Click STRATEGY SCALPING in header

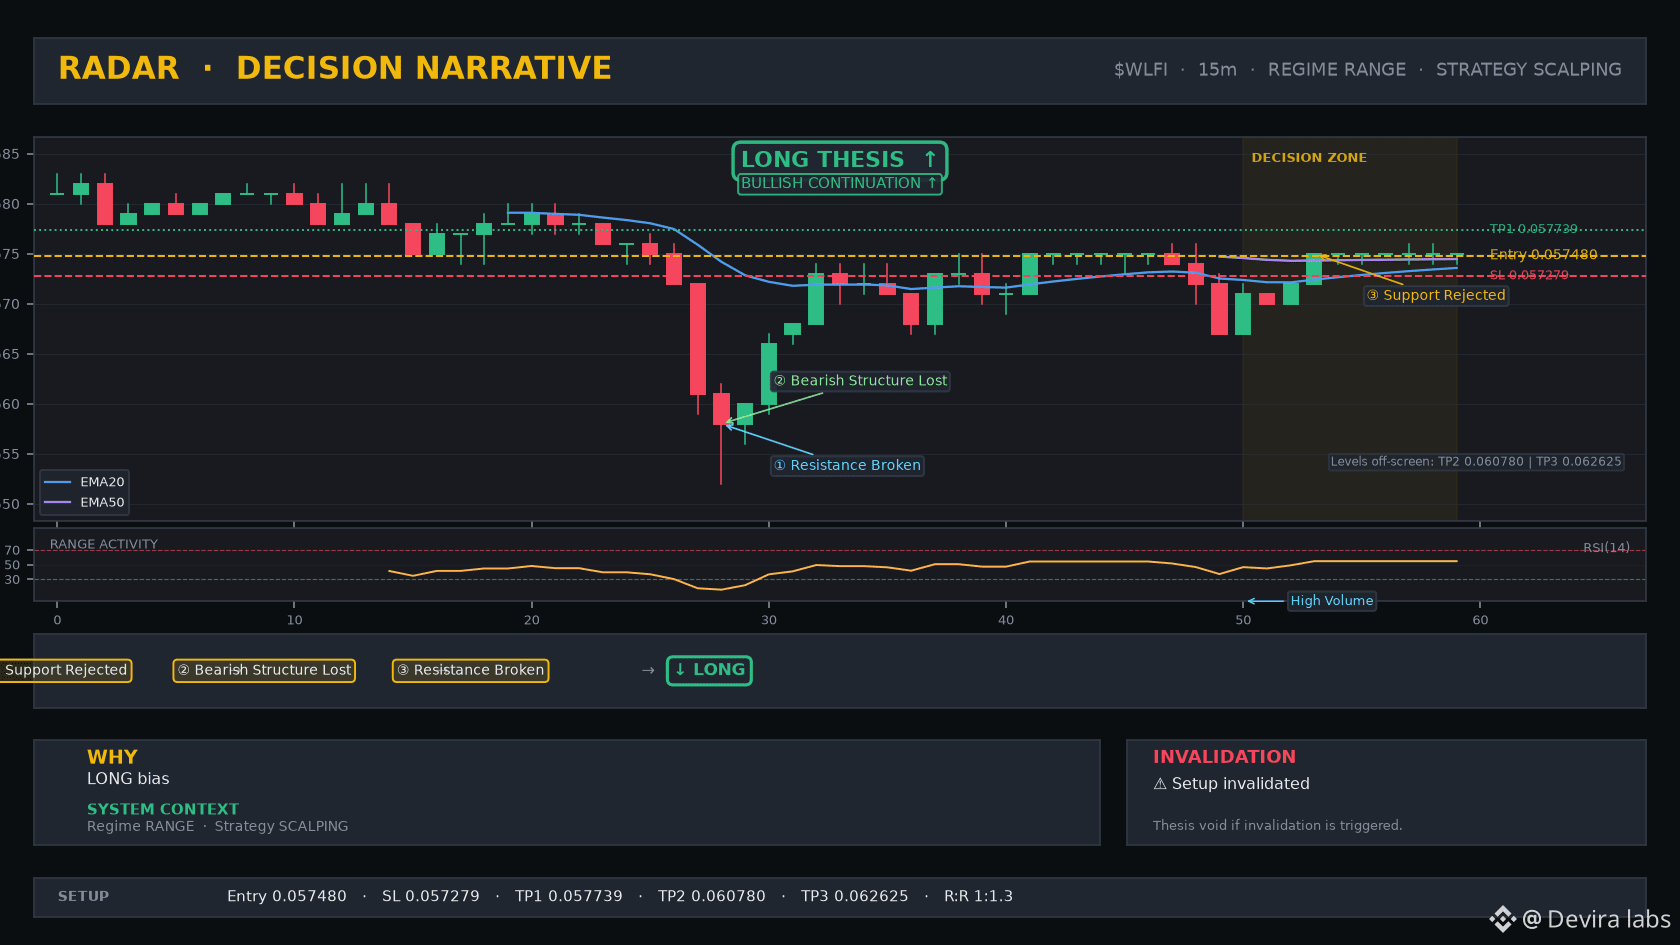pyautogui.click(x=1529, y=70)
